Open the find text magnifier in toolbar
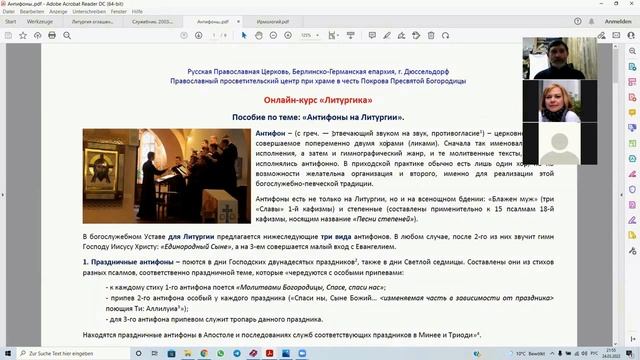The width and height of the screenshot is (640, 360). click(x=67, y=36)
